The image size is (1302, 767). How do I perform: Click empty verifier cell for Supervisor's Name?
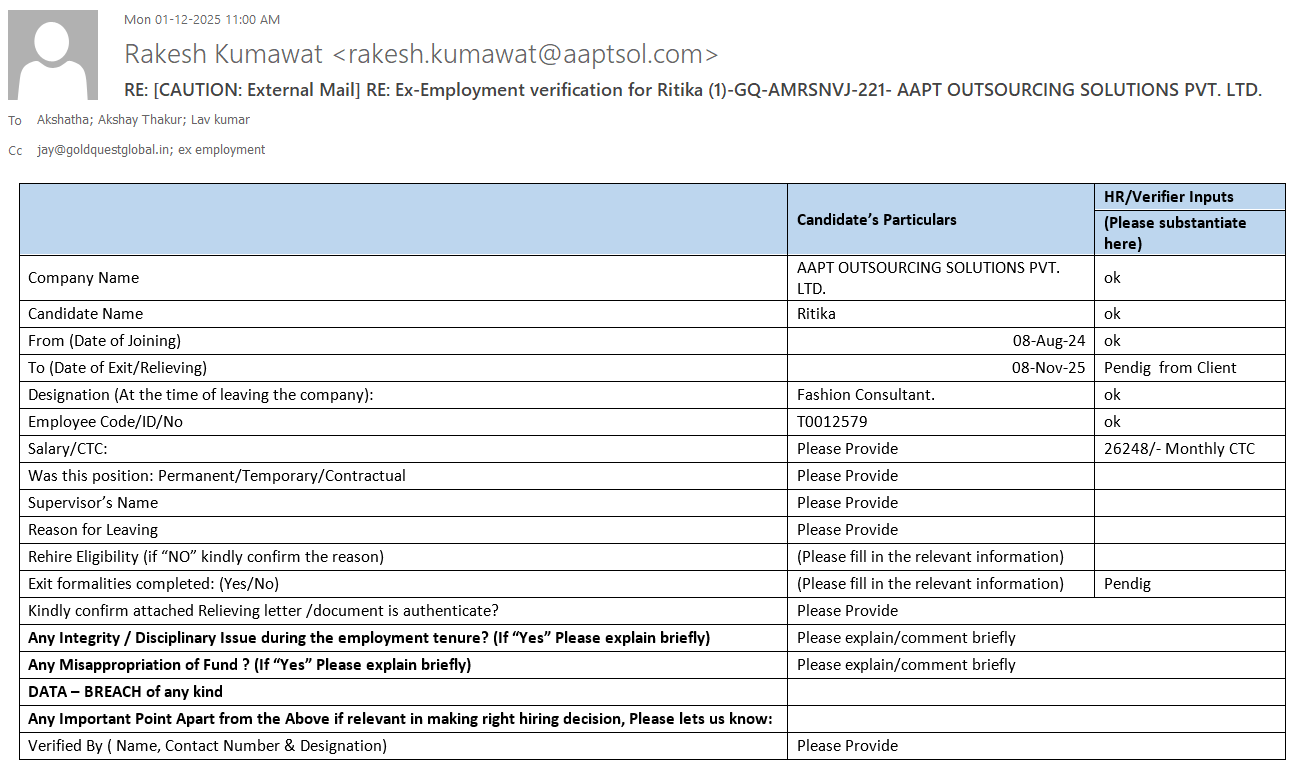click(1189, 503)
